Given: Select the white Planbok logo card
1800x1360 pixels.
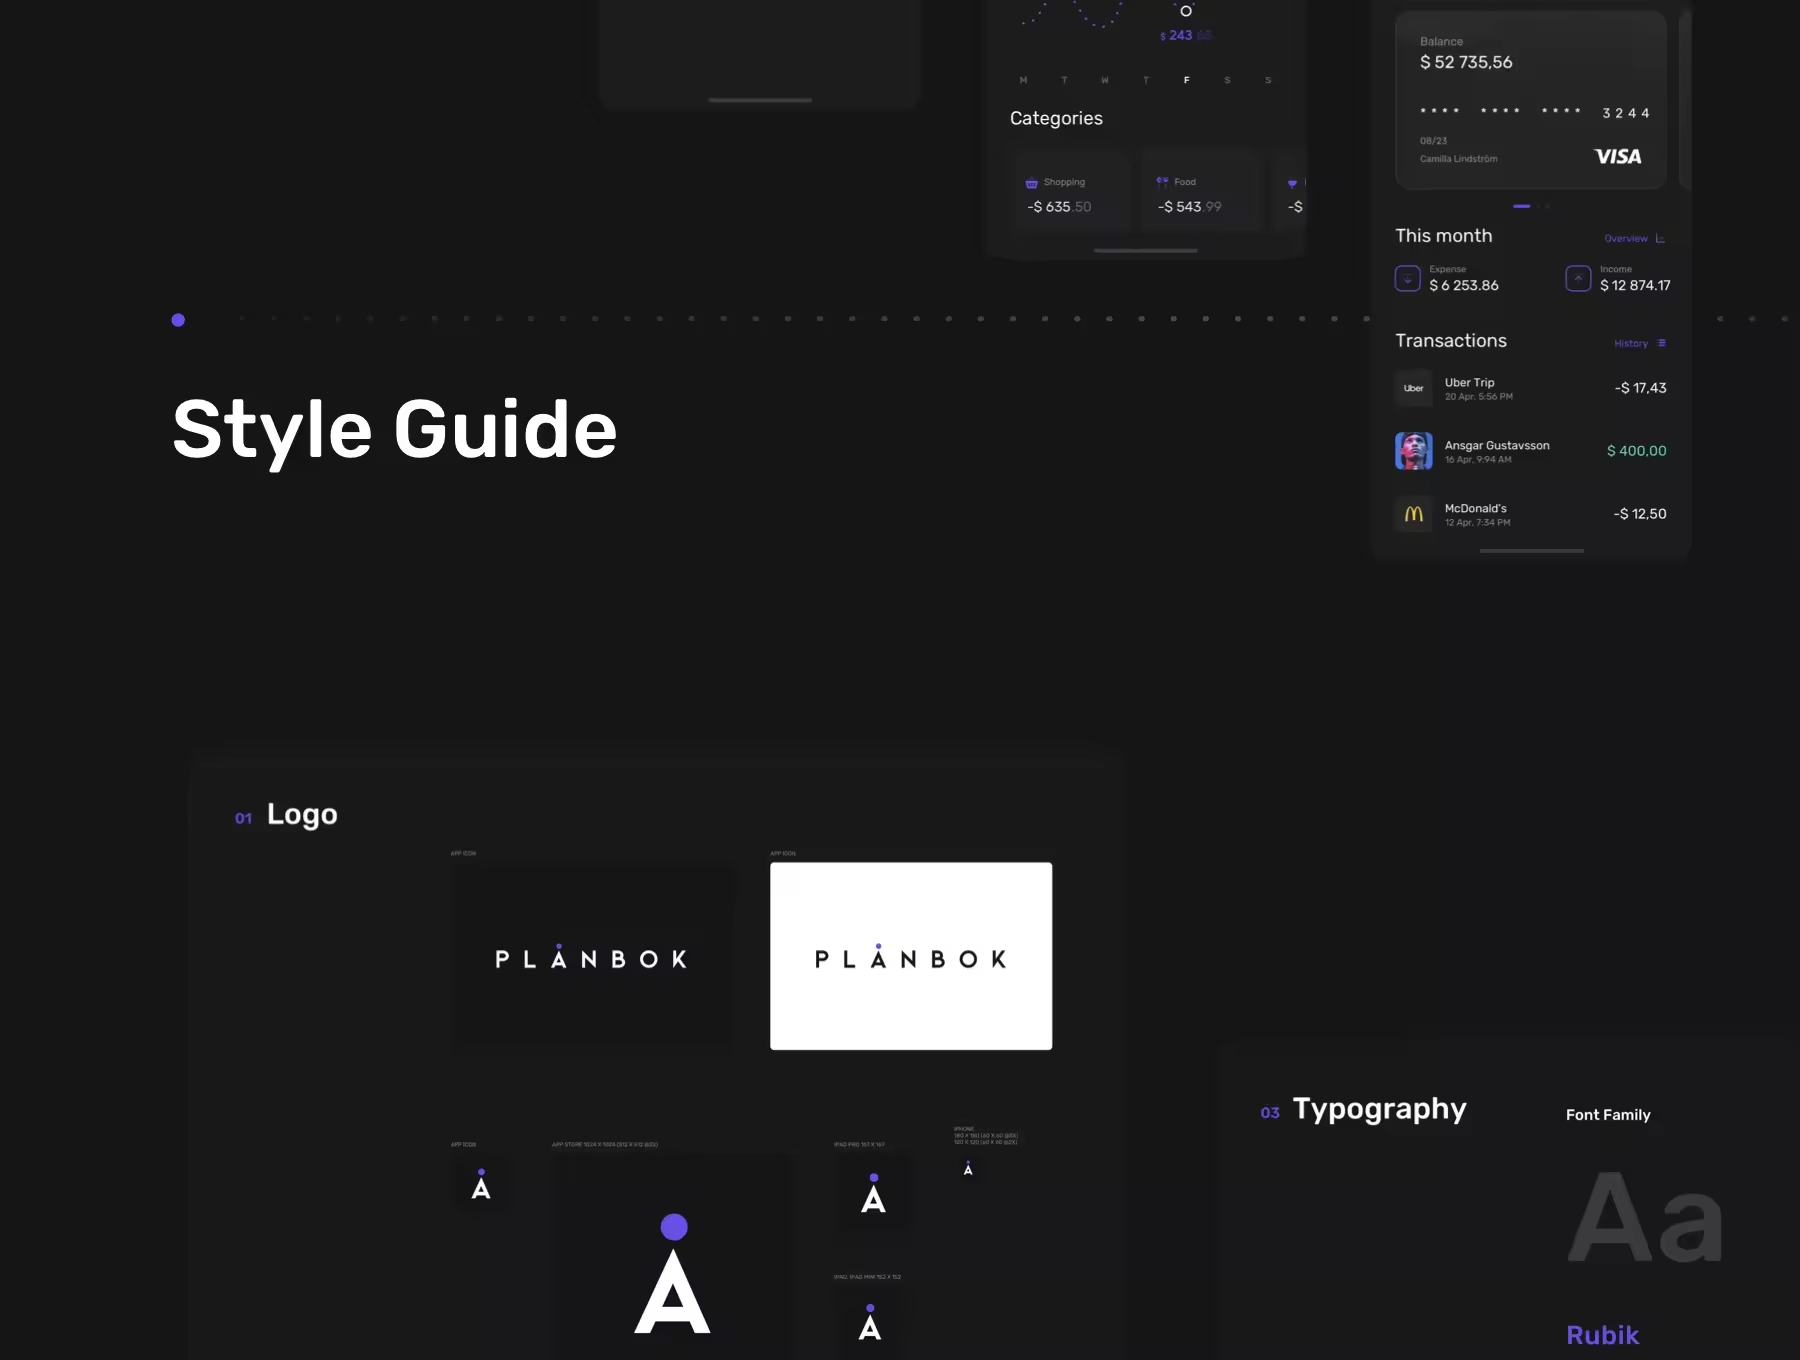Looking at the screenshot, I should coord(910,956).
